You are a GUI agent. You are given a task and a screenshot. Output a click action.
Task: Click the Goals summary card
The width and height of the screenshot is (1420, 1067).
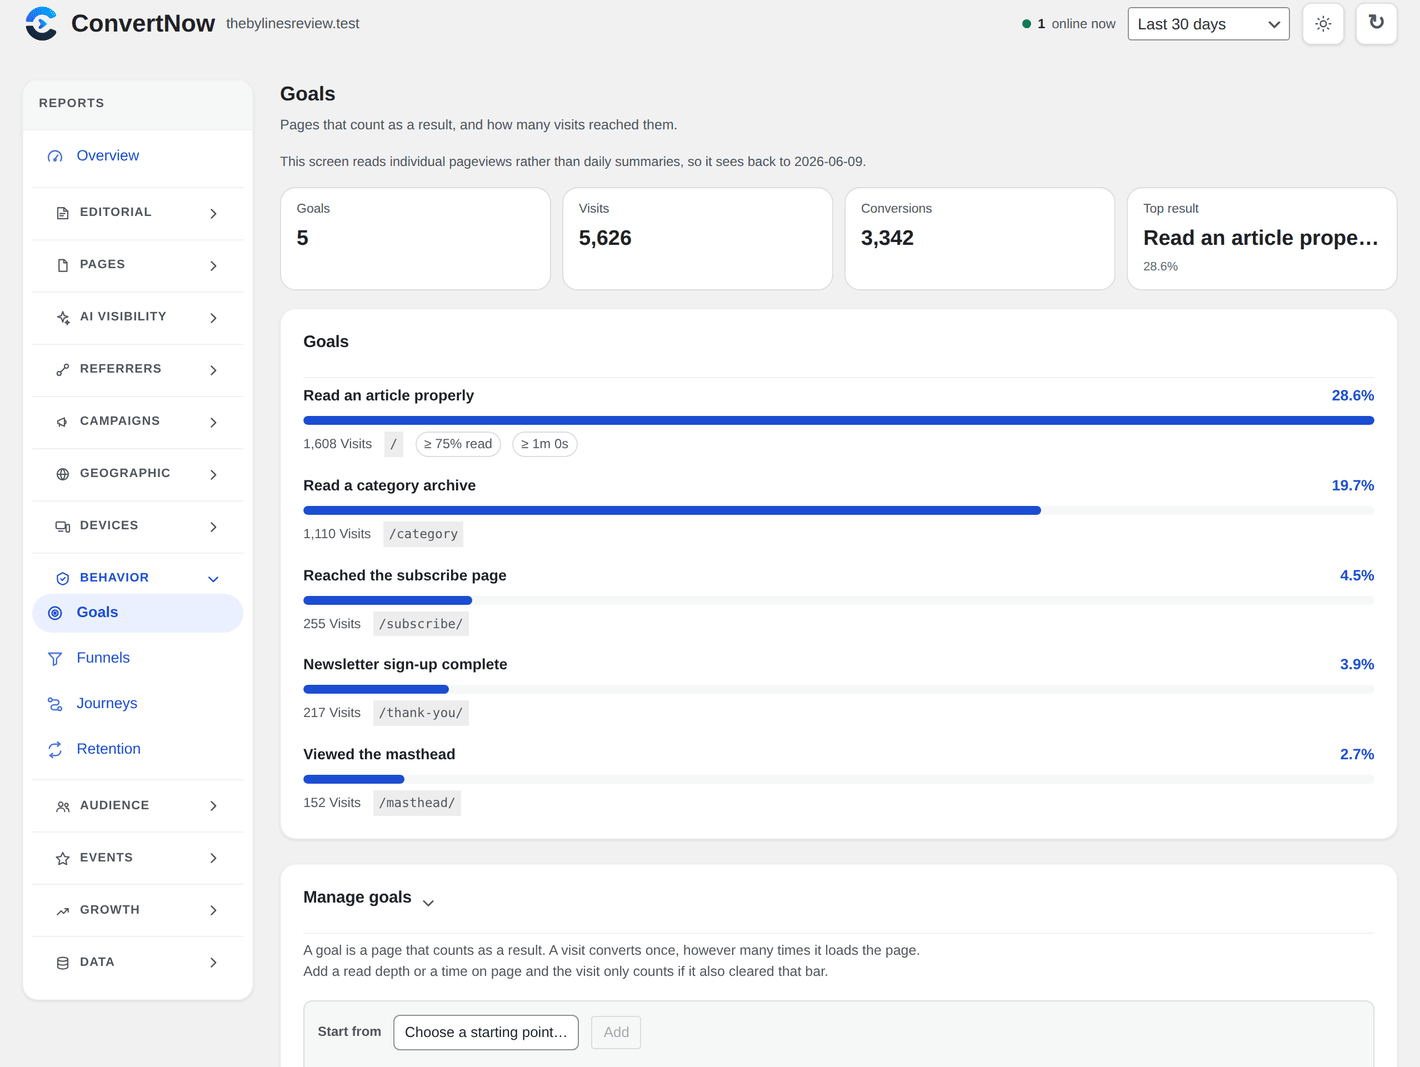tap(415, 239)
